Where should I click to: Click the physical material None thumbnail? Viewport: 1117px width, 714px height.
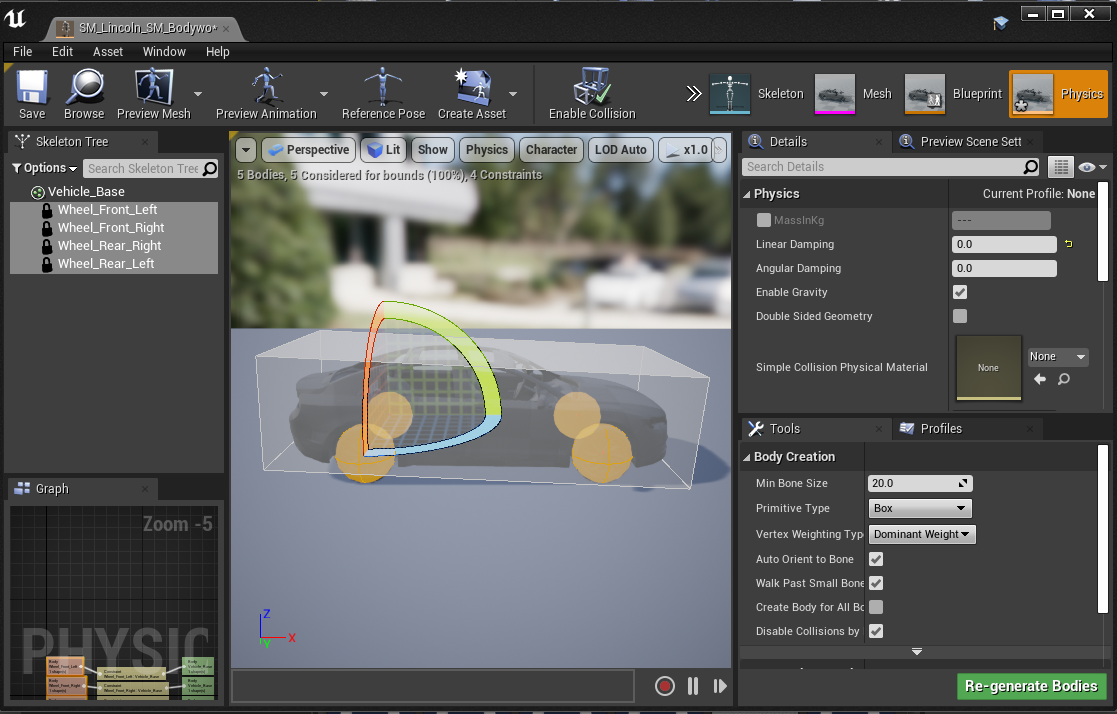(988, 368)
